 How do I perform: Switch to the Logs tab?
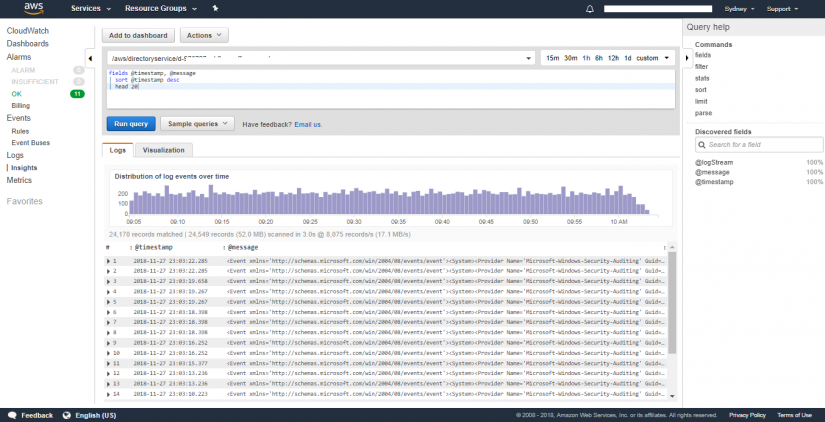118,150
